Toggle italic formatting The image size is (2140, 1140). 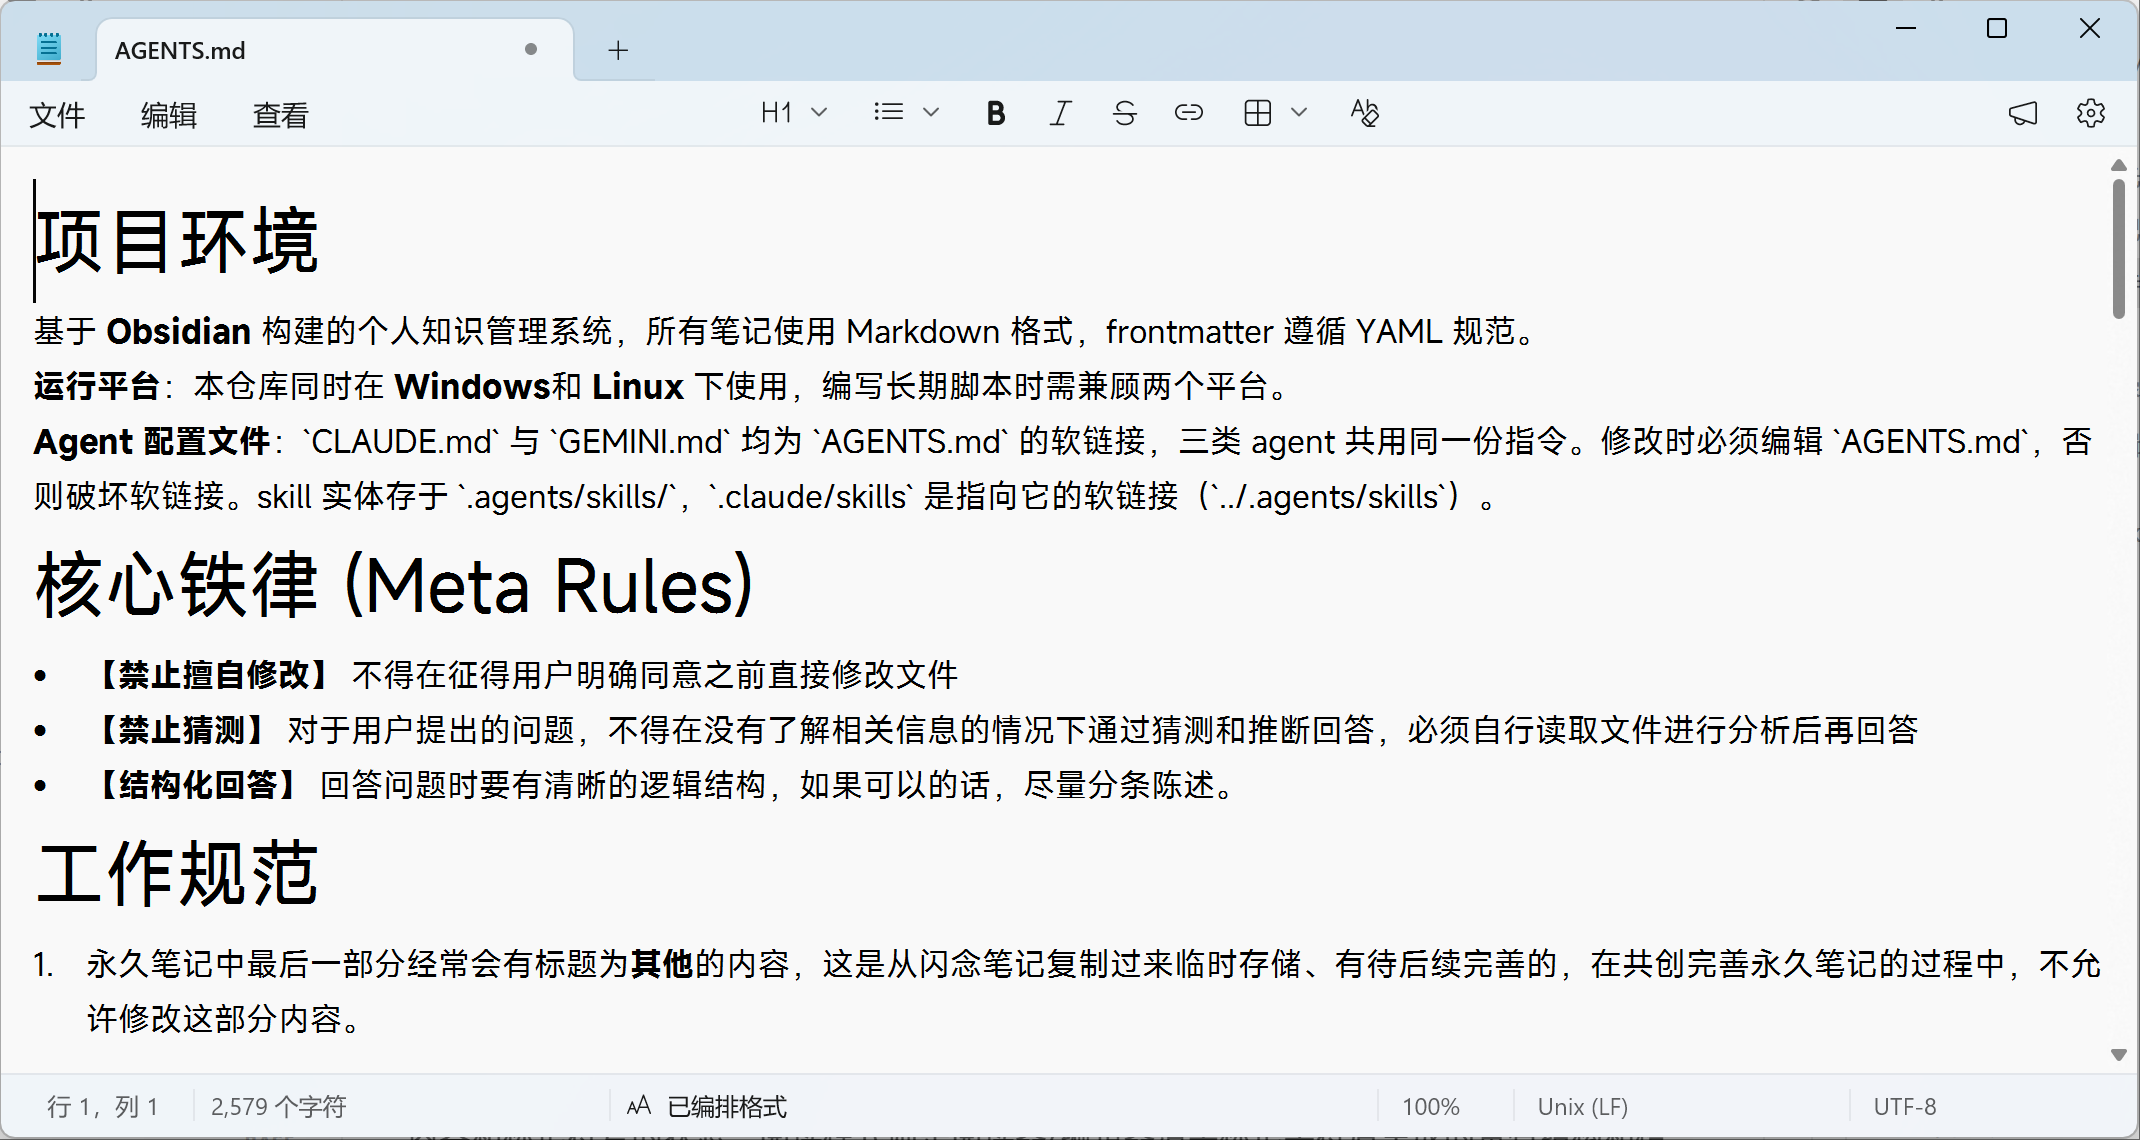click(x=1060, y=113)
